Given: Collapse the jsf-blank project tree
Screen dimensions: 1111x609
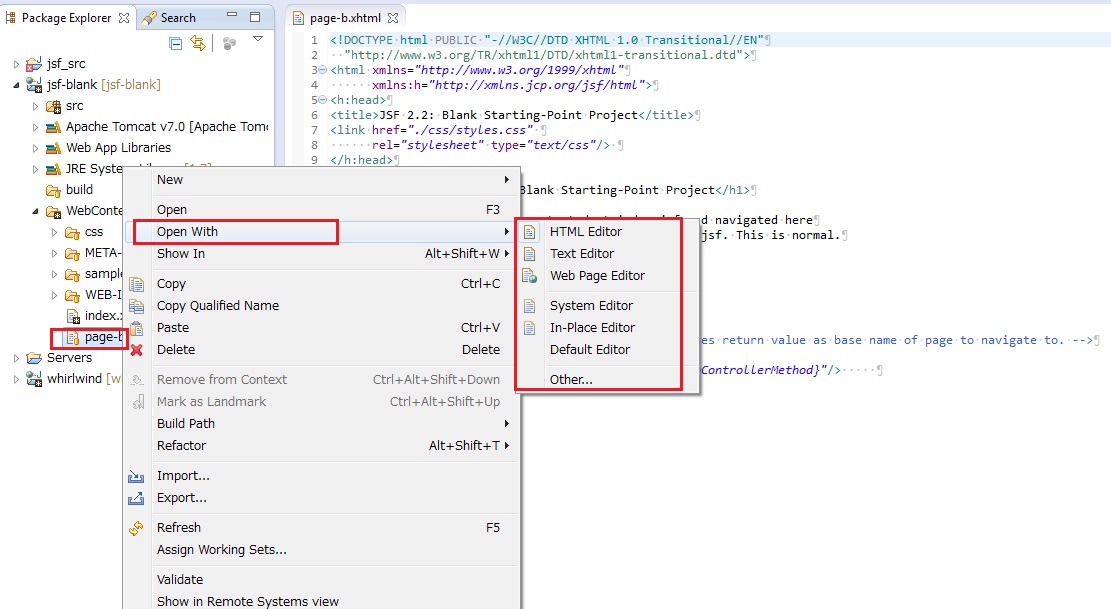Looking at the screenshot, I should (x=16, y=85).
